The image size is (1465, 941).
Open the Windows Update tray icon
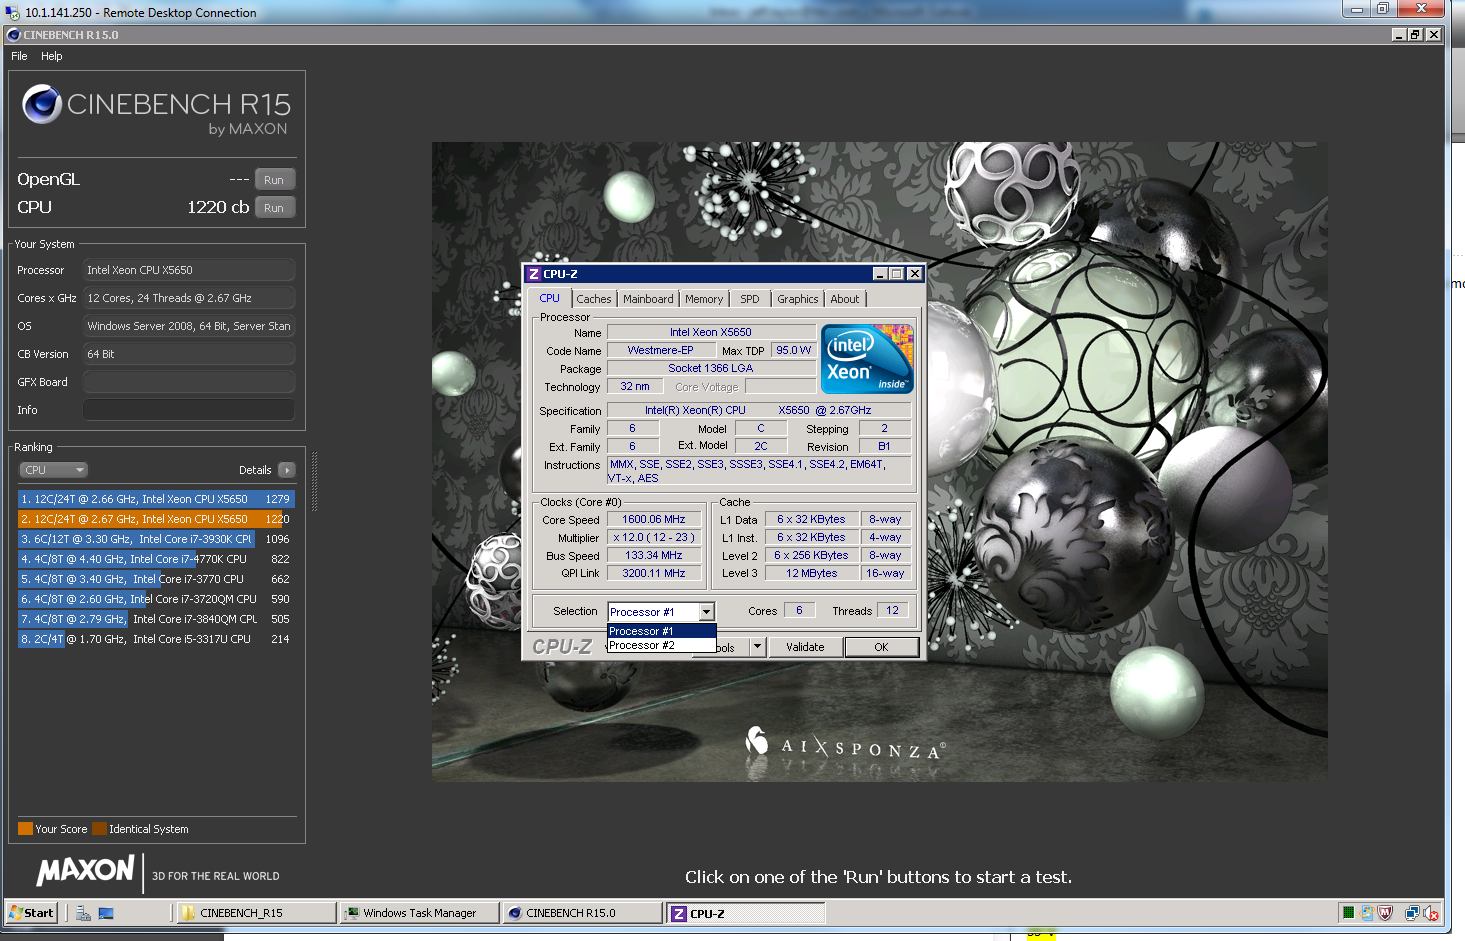[1367, 913]
